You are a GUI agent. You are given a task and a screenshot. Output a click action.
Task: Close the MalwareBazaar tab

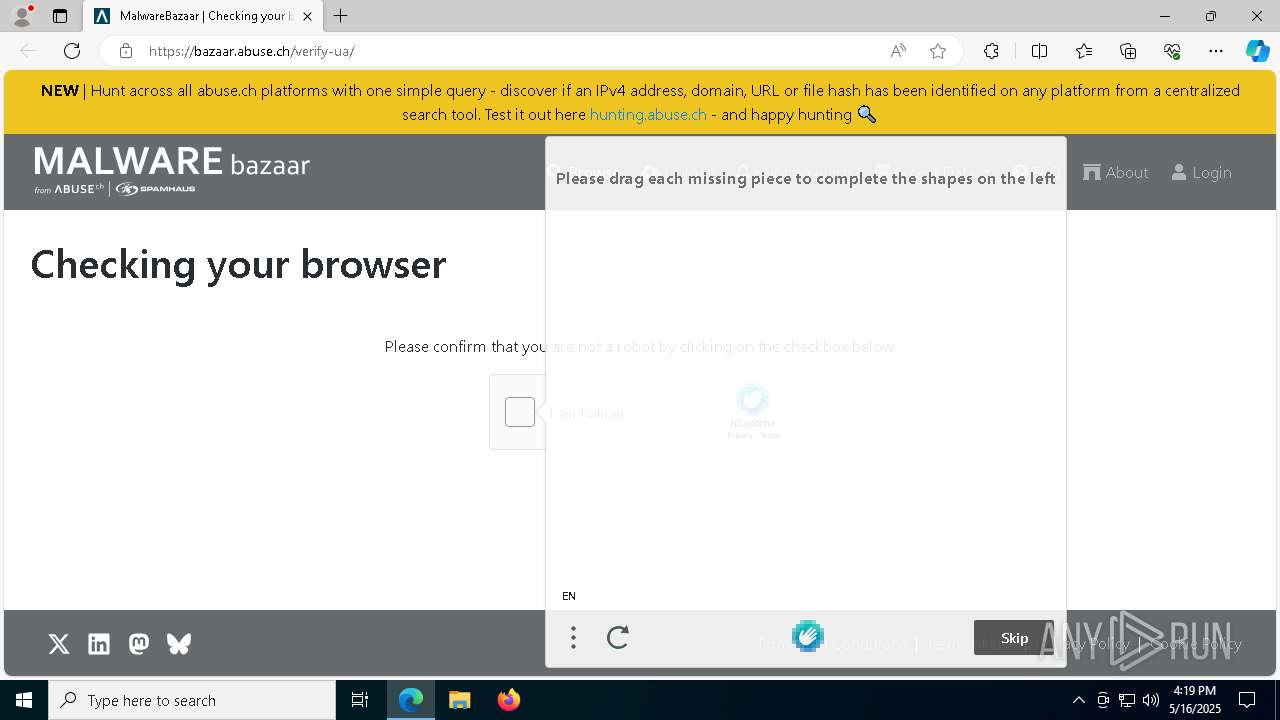[x=307, y=16]
